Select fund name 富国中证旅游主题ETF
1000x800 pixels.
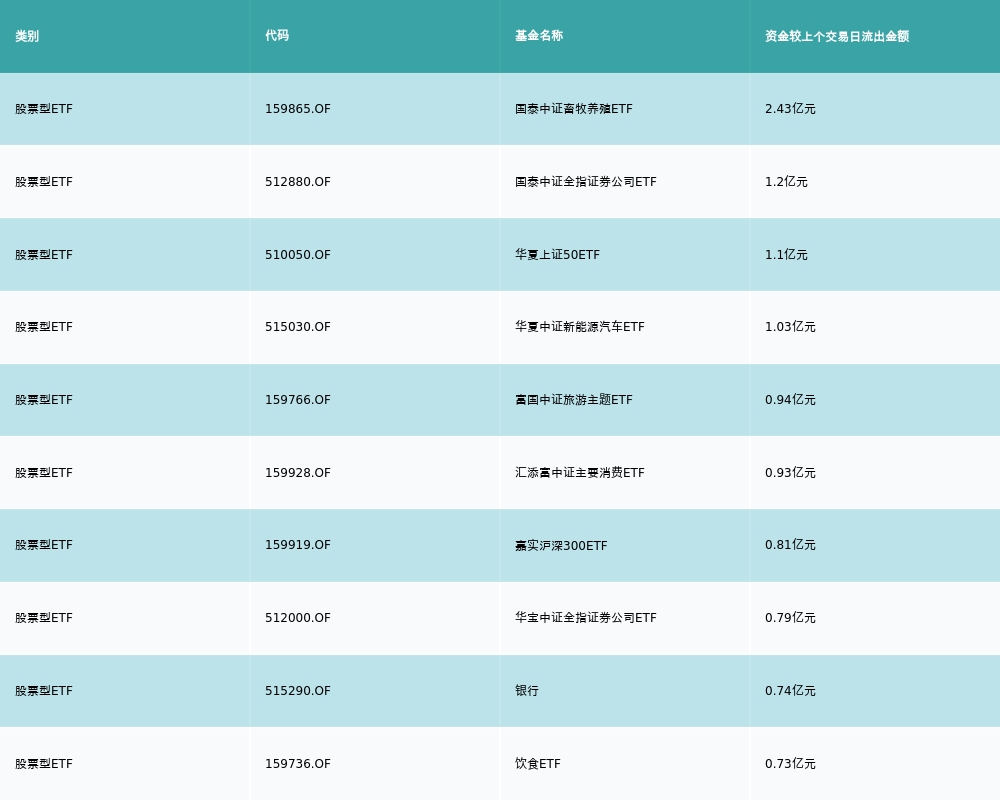point(574,400)
